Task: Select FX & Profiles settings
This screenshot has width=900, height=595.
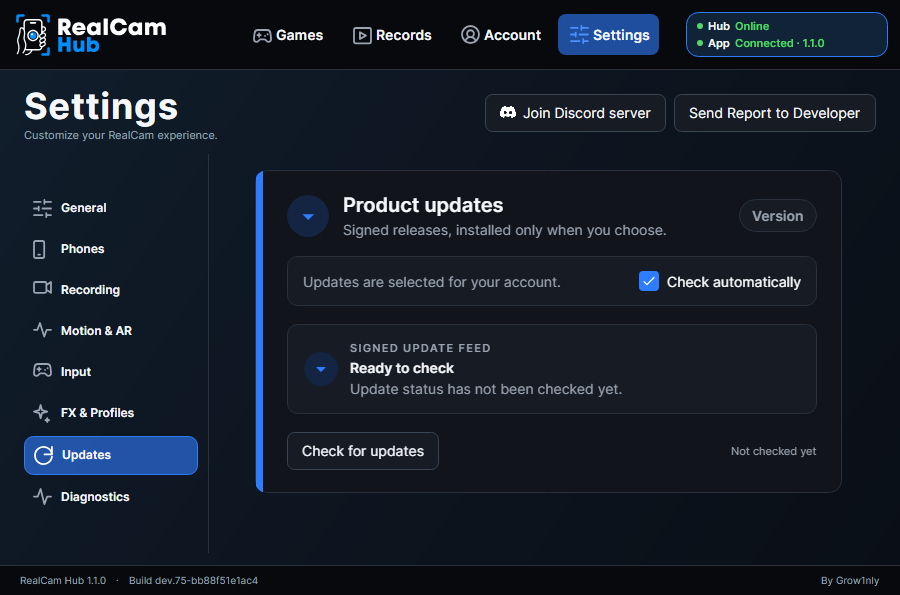Action: click(111, 413)
